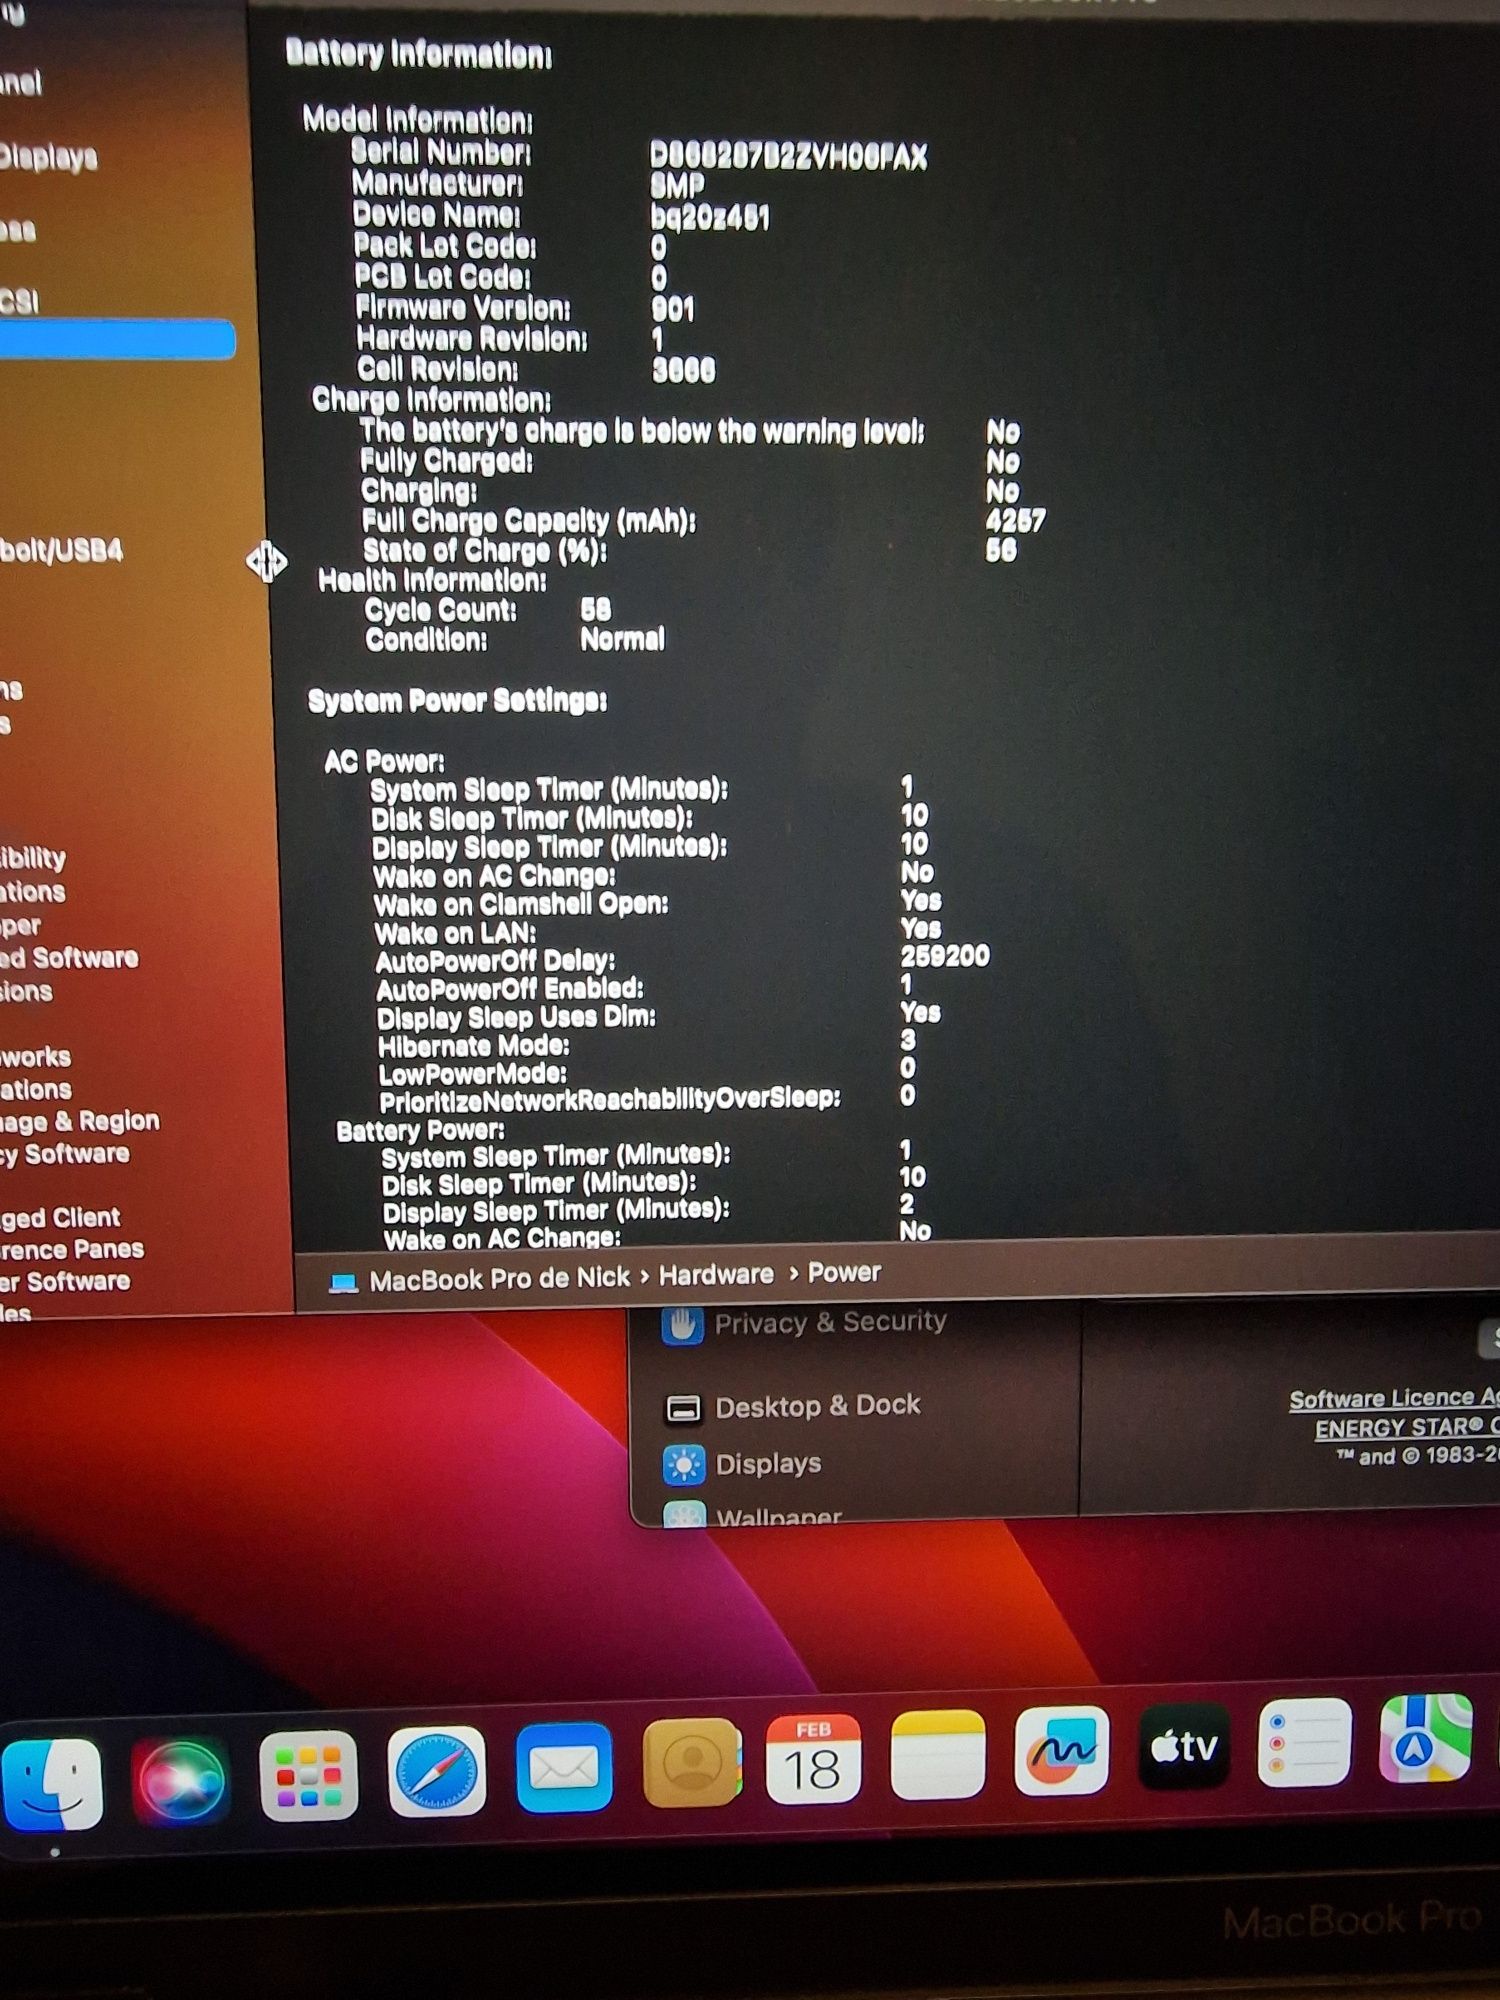Open Launchpad in the Dock
This screenshot has width=1500, height=2000.
coord(308,1776)
